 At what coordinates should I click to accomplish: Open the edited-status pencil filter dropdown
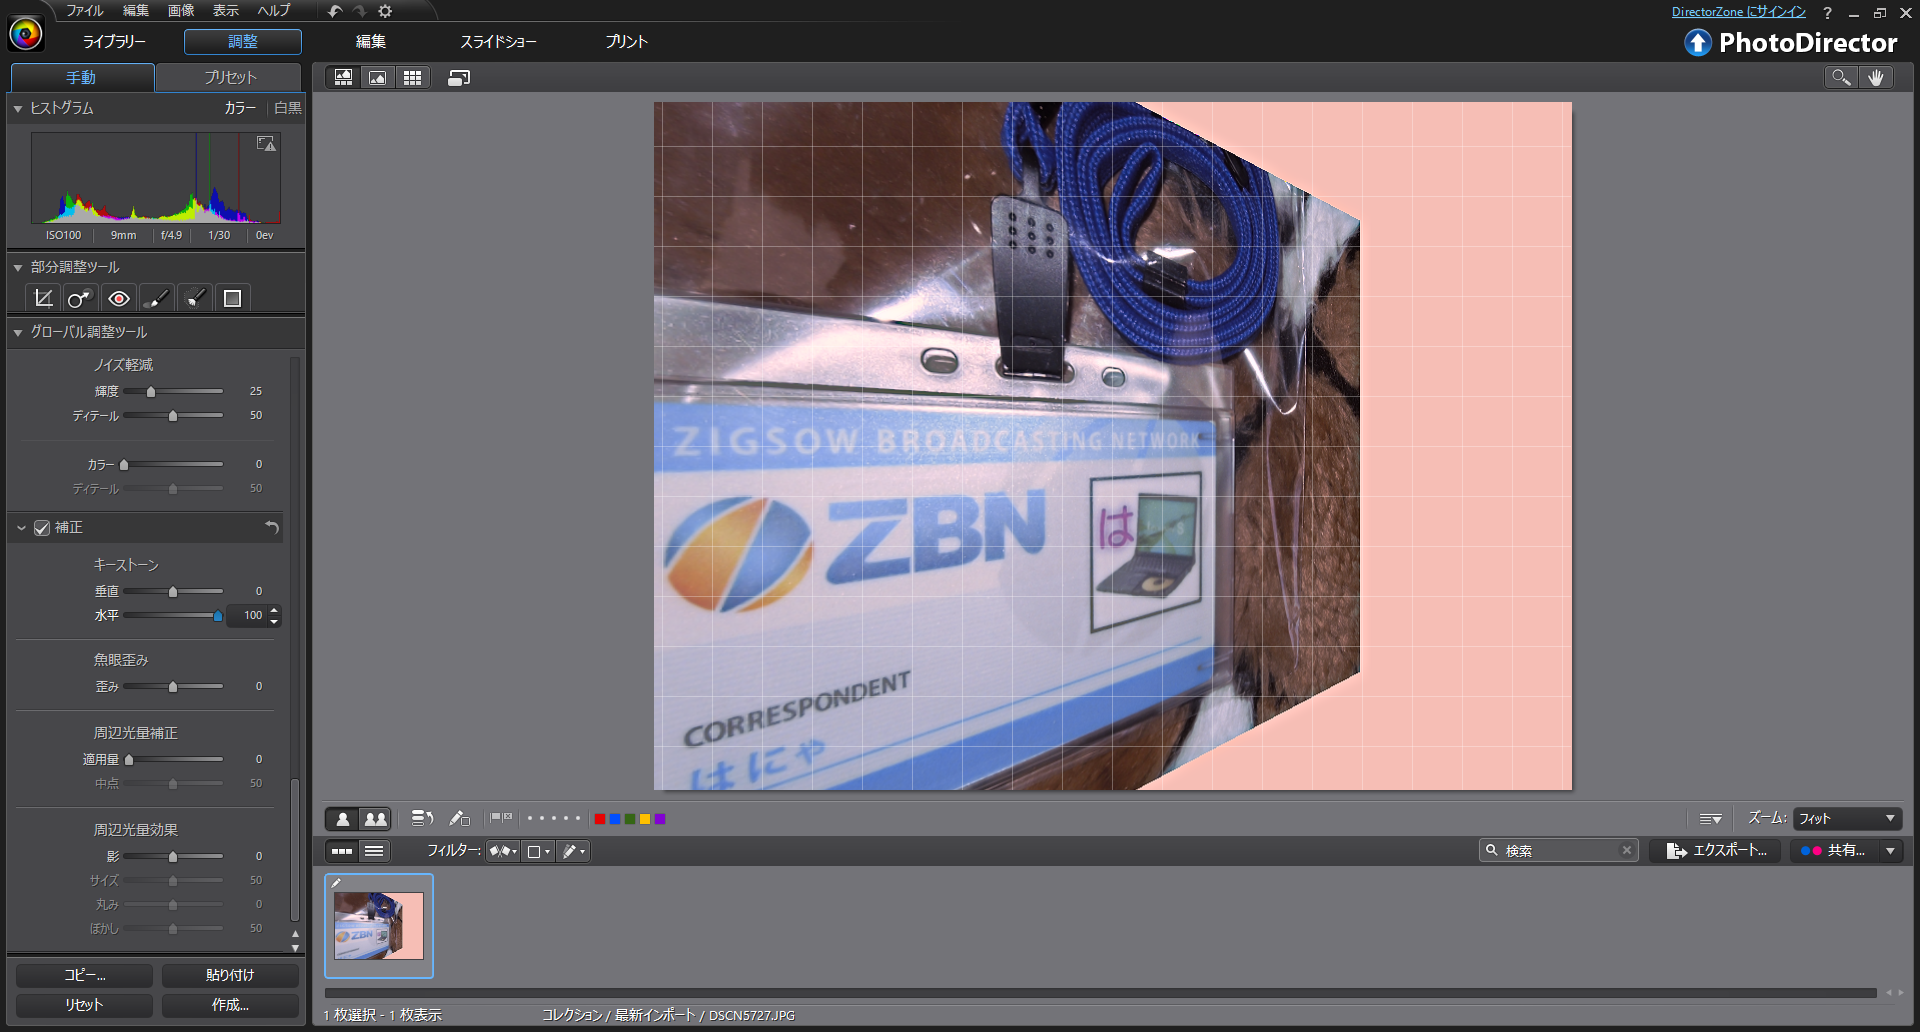coord(574,851)
